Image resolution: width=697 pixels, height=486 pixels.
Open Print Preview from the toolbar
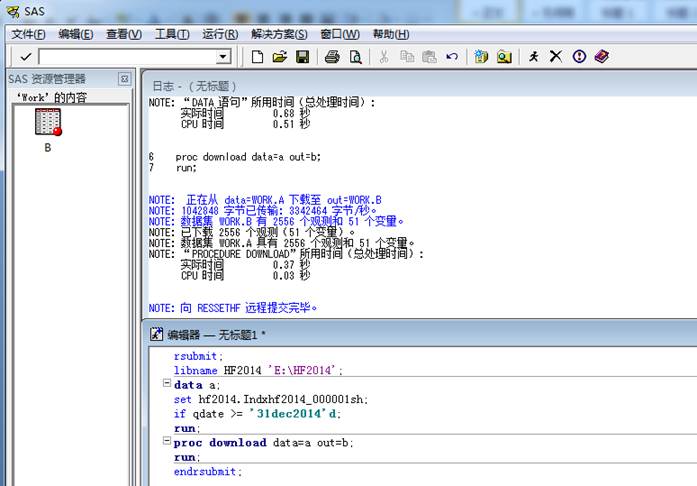pyautogui.click(x=355, y=57)
